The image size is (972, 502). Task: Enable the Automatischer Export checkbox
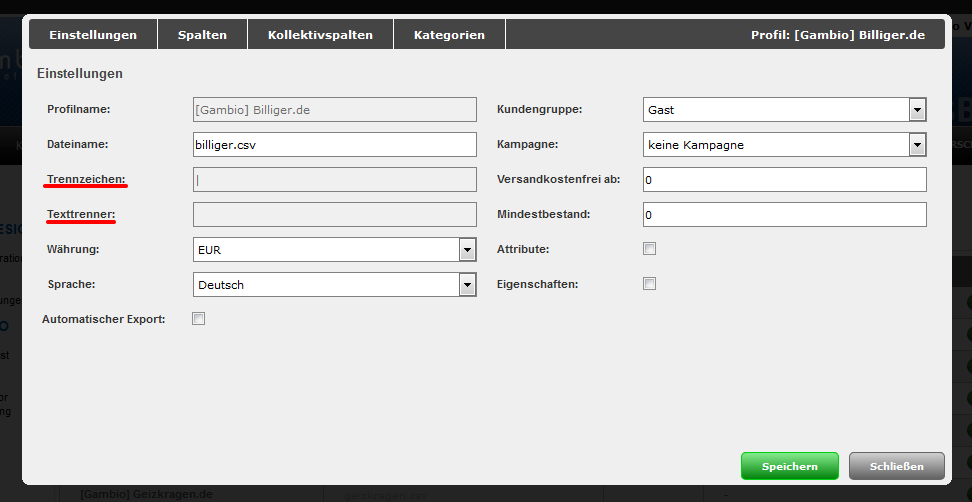pyautogui.click(x=198, y=319)
